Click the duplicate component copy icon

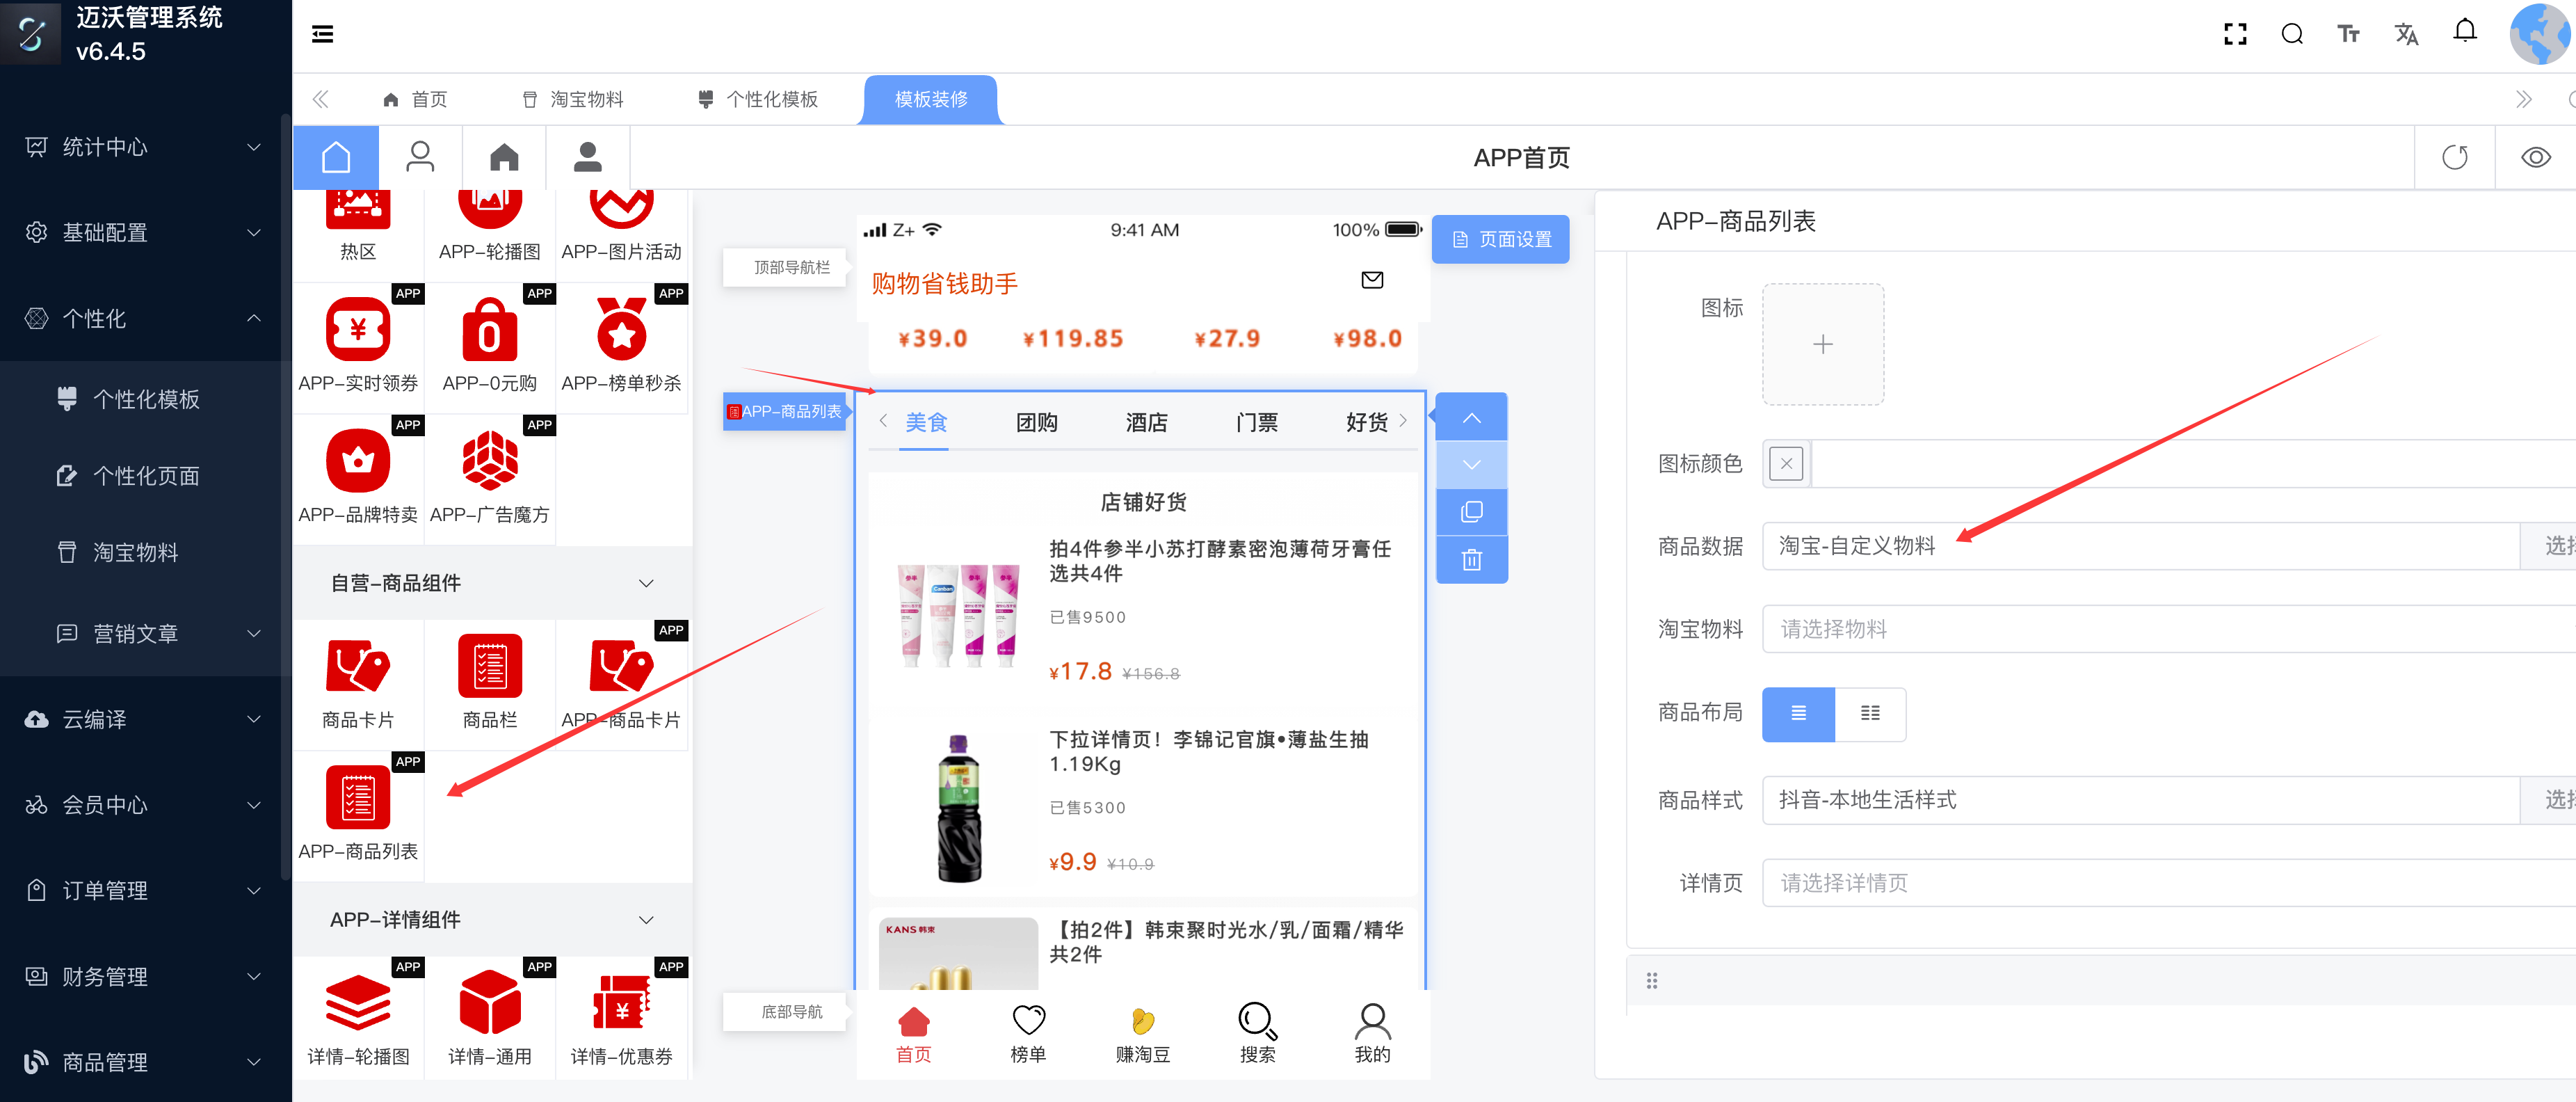click(1471, 512)
